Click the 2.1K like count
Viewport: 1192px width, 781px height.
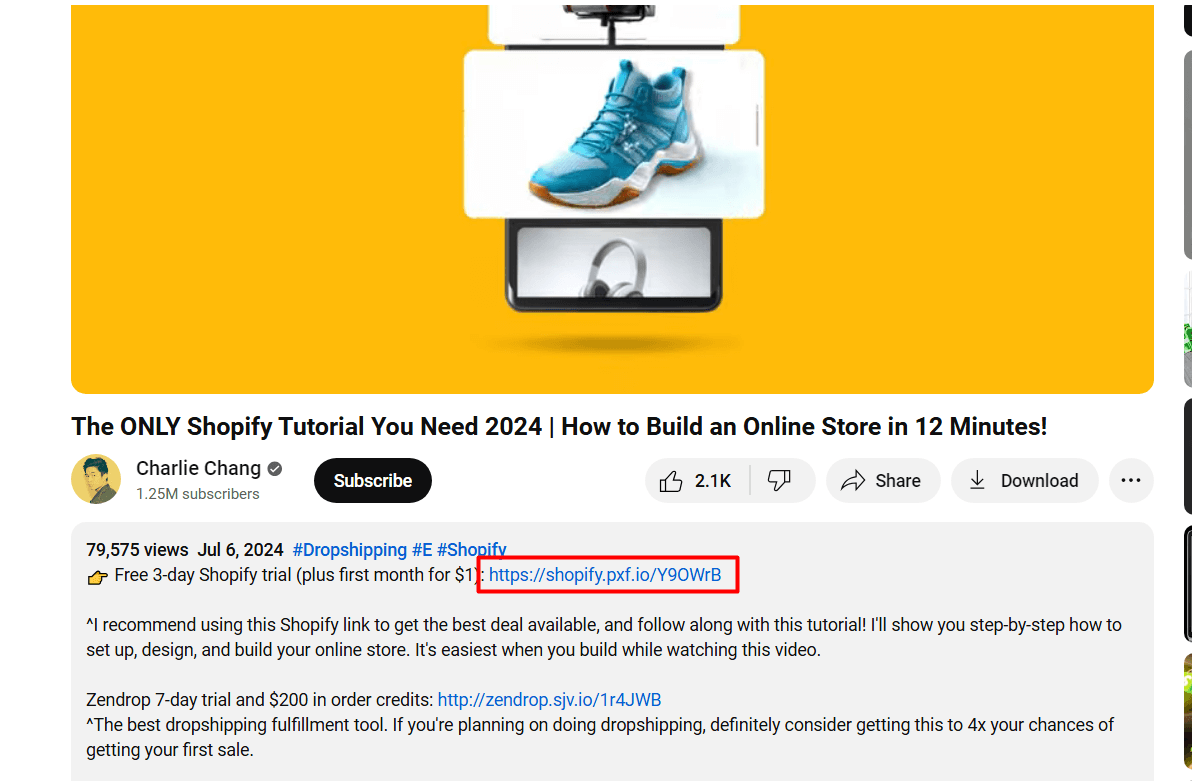click(712, 481)
